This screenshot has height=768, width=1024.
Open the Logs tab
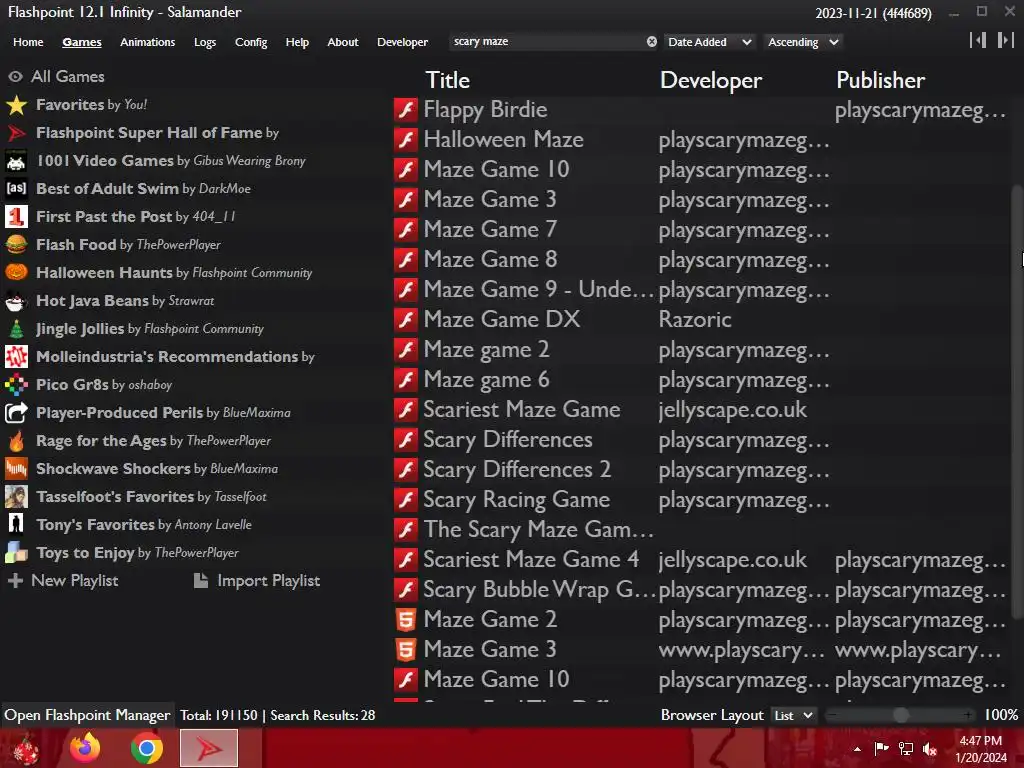tap(205, 42)
